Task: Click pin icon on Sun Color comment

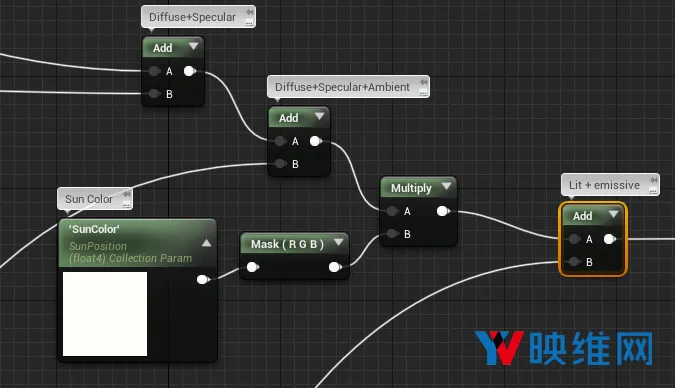Action: (x=127, y=194)
